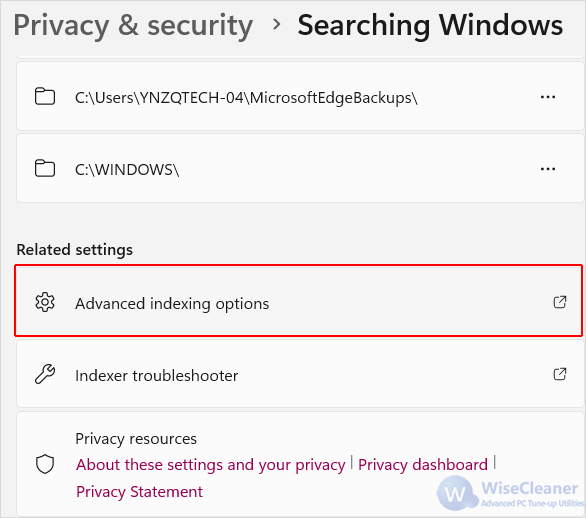Click the folder icon beside C:\WINDOWS\
The width and height of the screenshot is (586, 518).
coord(45,168)
